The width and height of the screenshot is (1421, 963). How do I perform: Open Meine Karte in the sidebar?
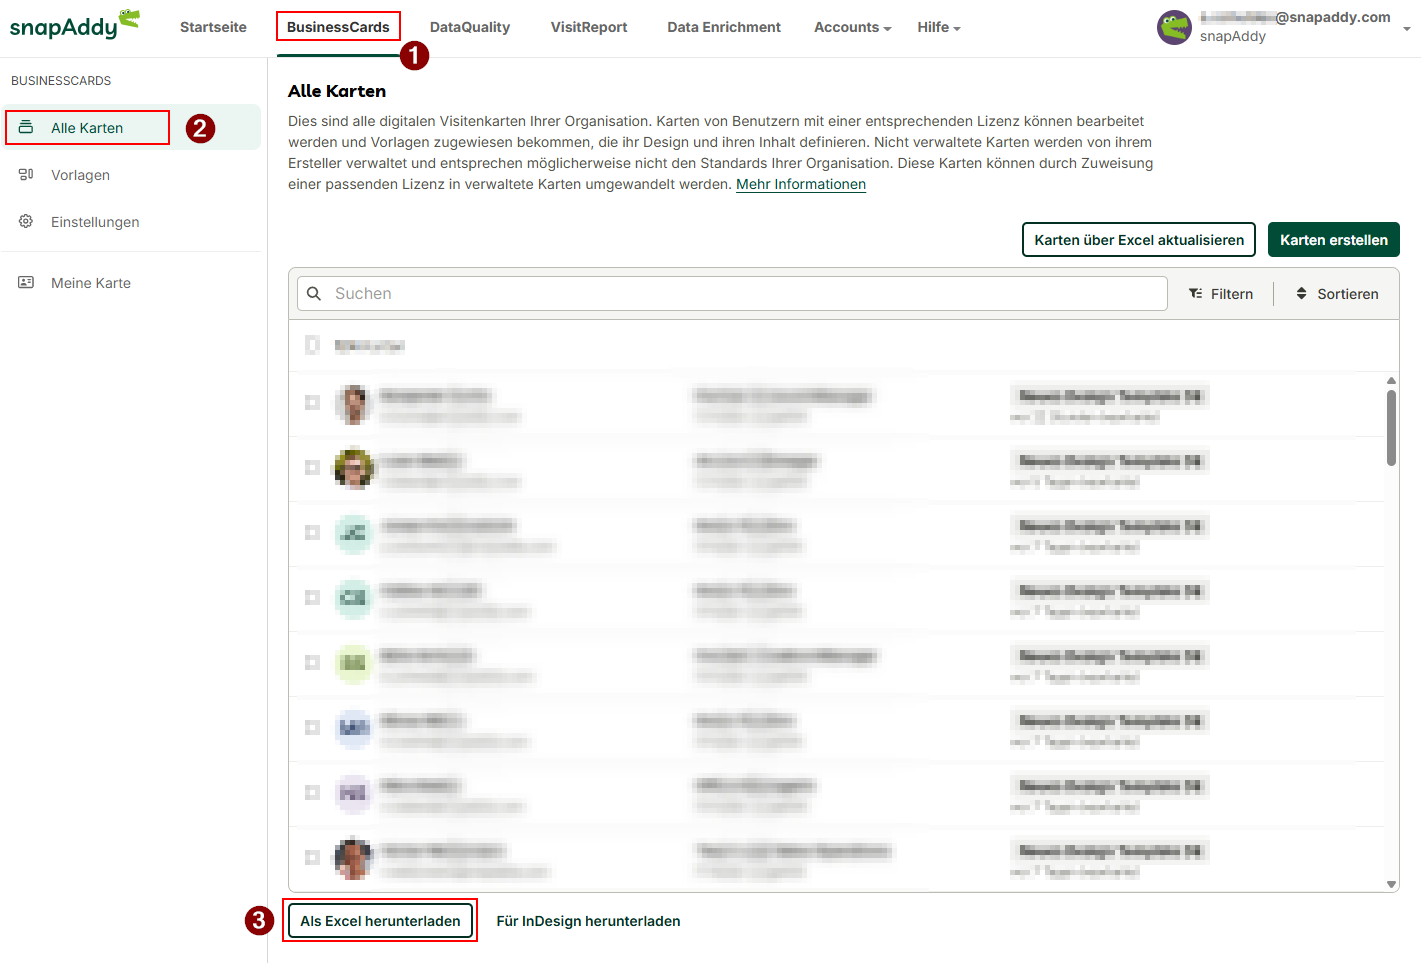[x=131, y=282]
